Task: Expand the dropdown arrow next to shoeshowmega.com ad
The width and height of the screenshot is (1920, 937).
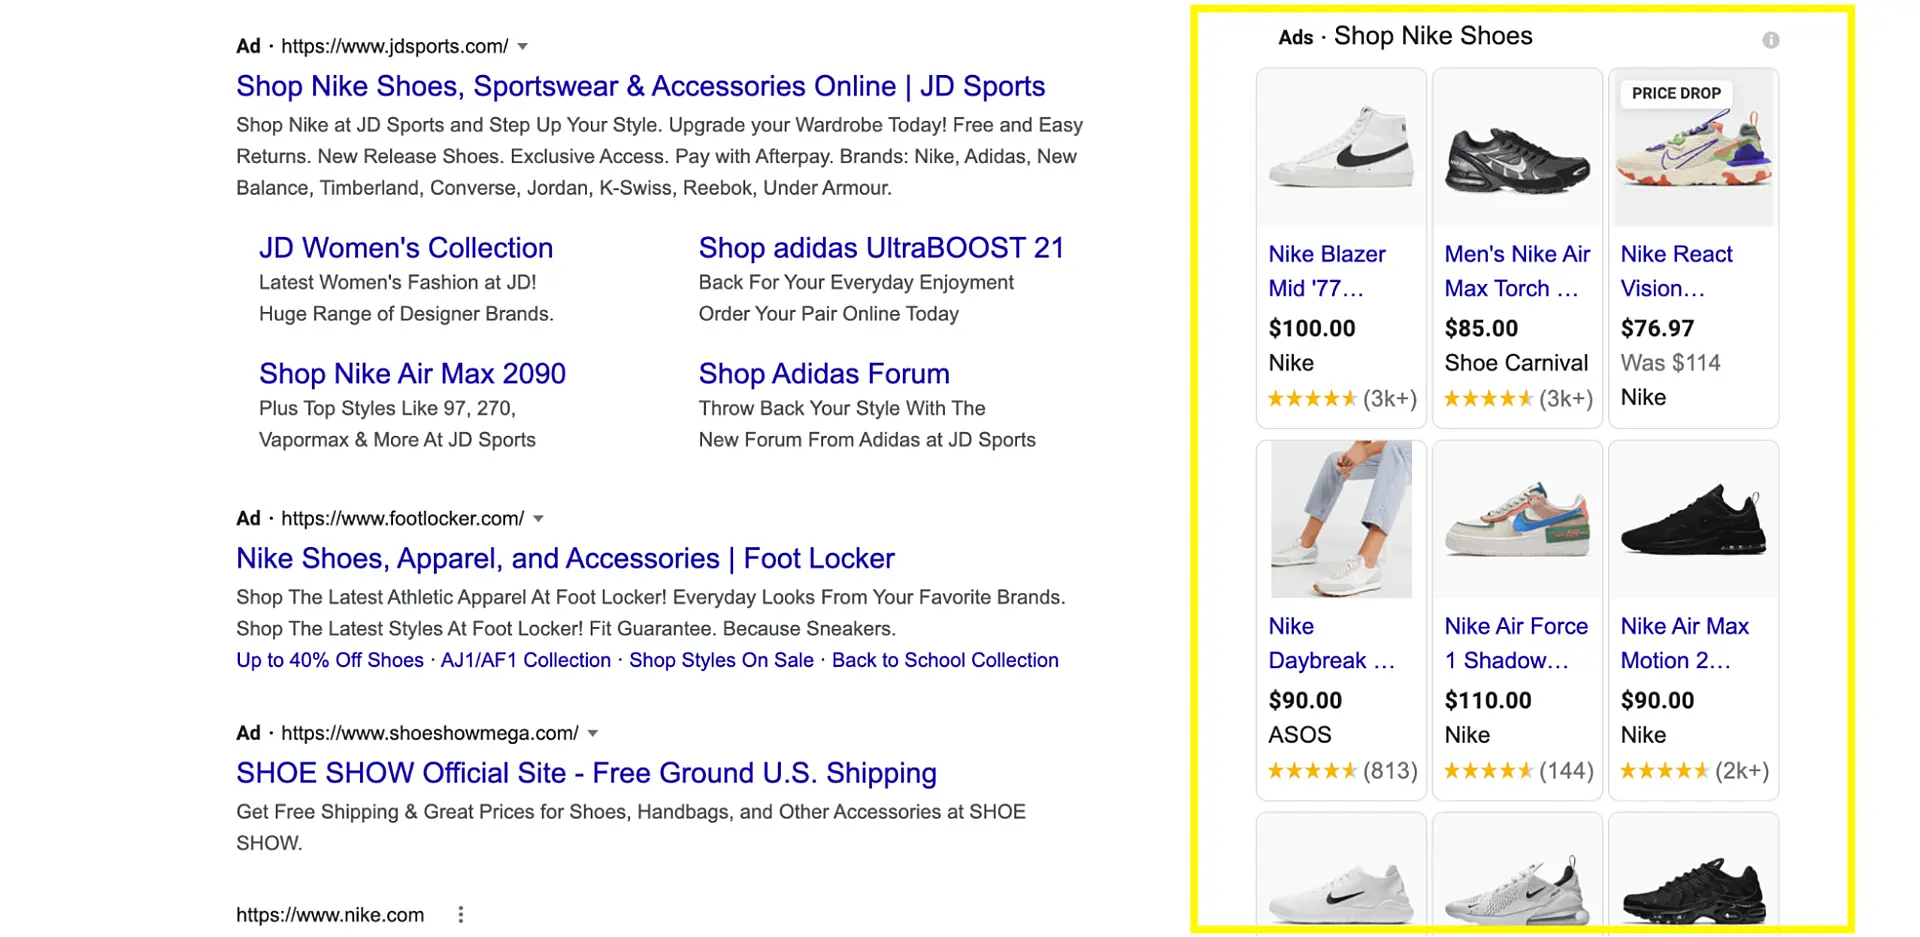Action: 593,732
